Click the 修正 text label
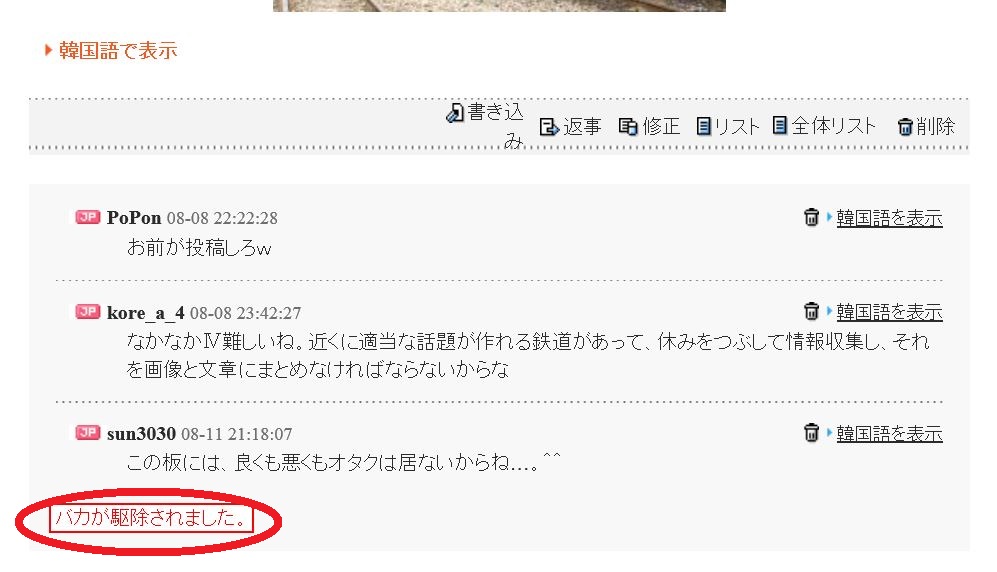 (661, 126)
